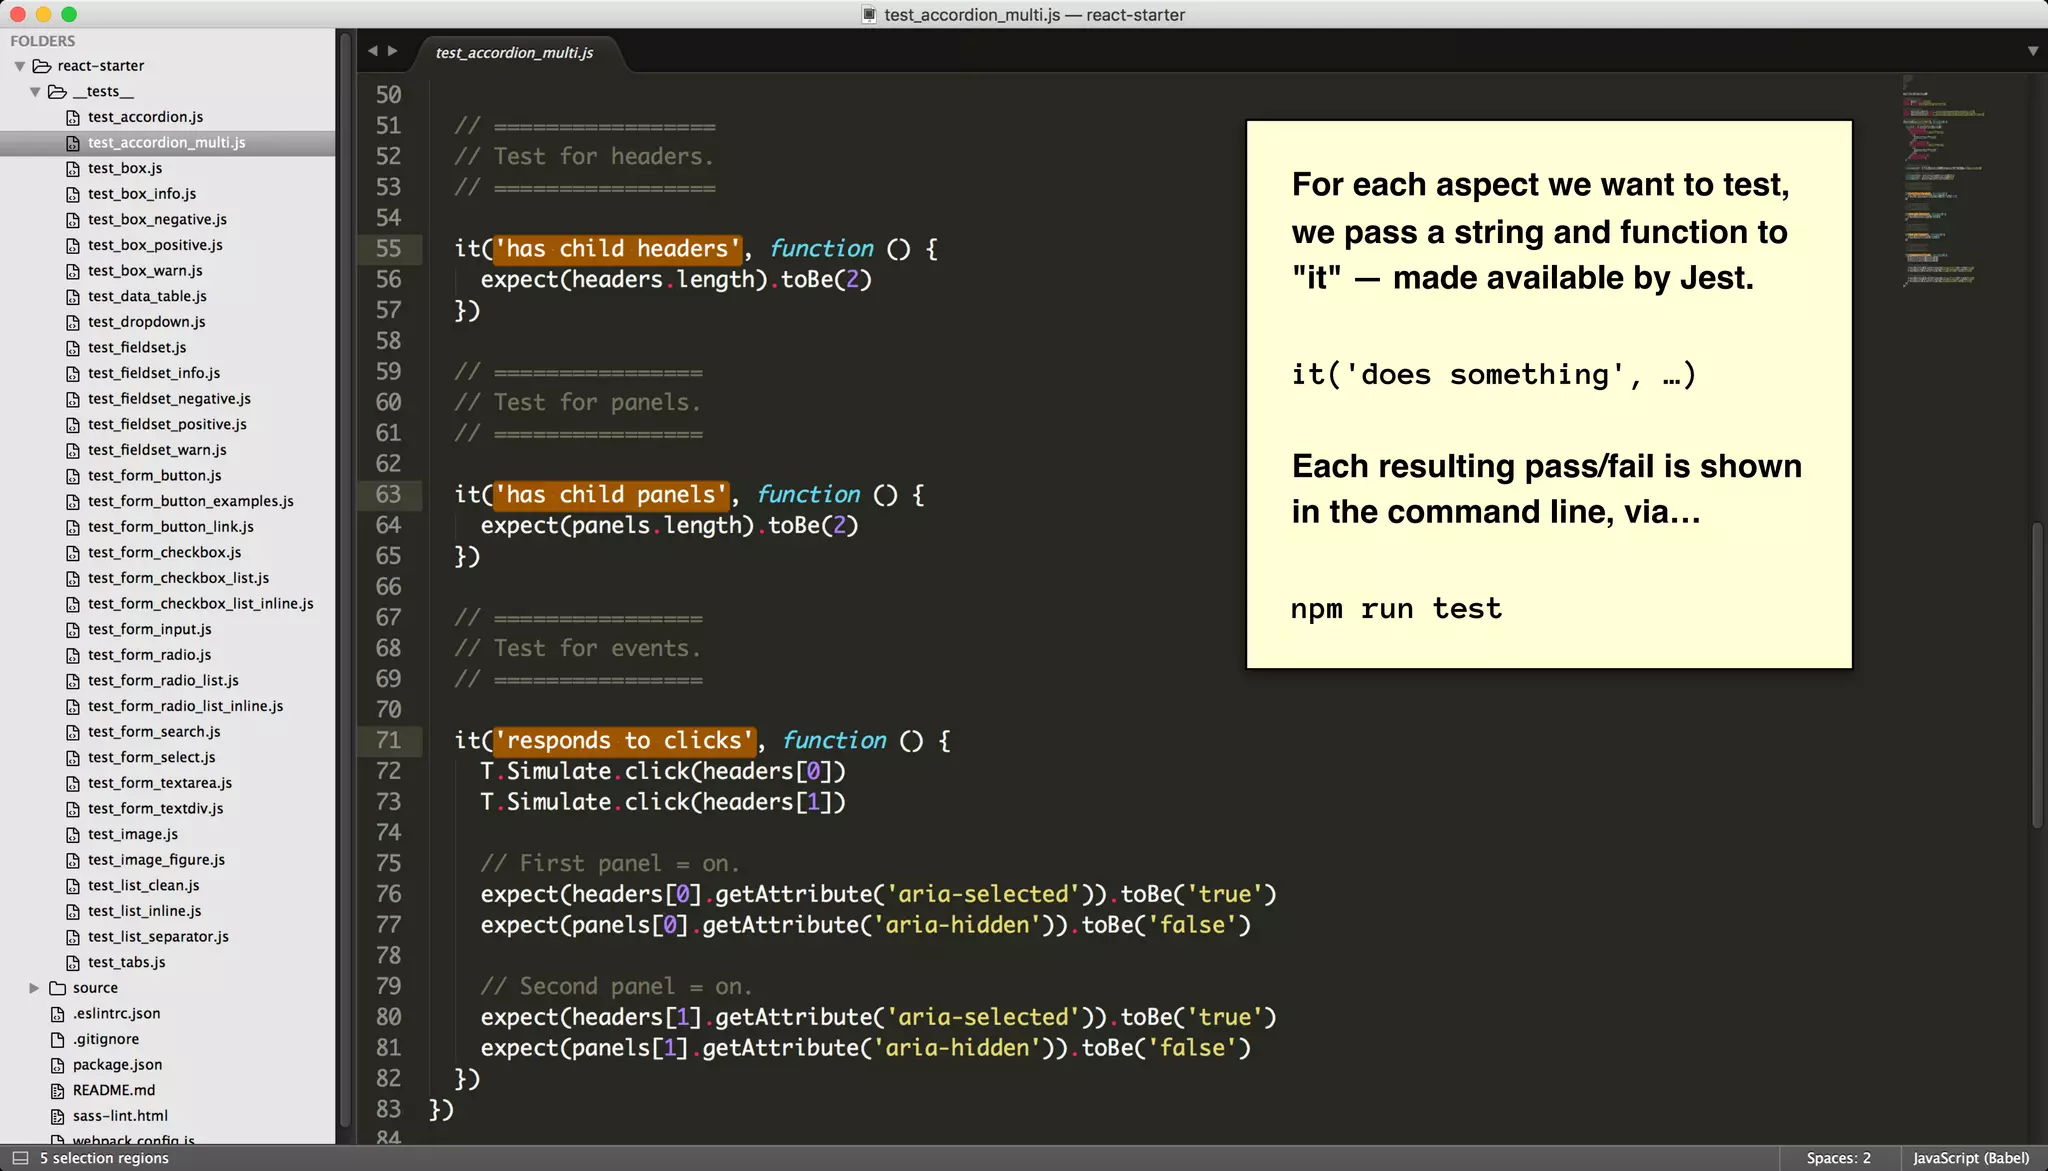Go to previous tab arrow
This screenshot has width=2048, height=1171.
(x=372, y=51)
